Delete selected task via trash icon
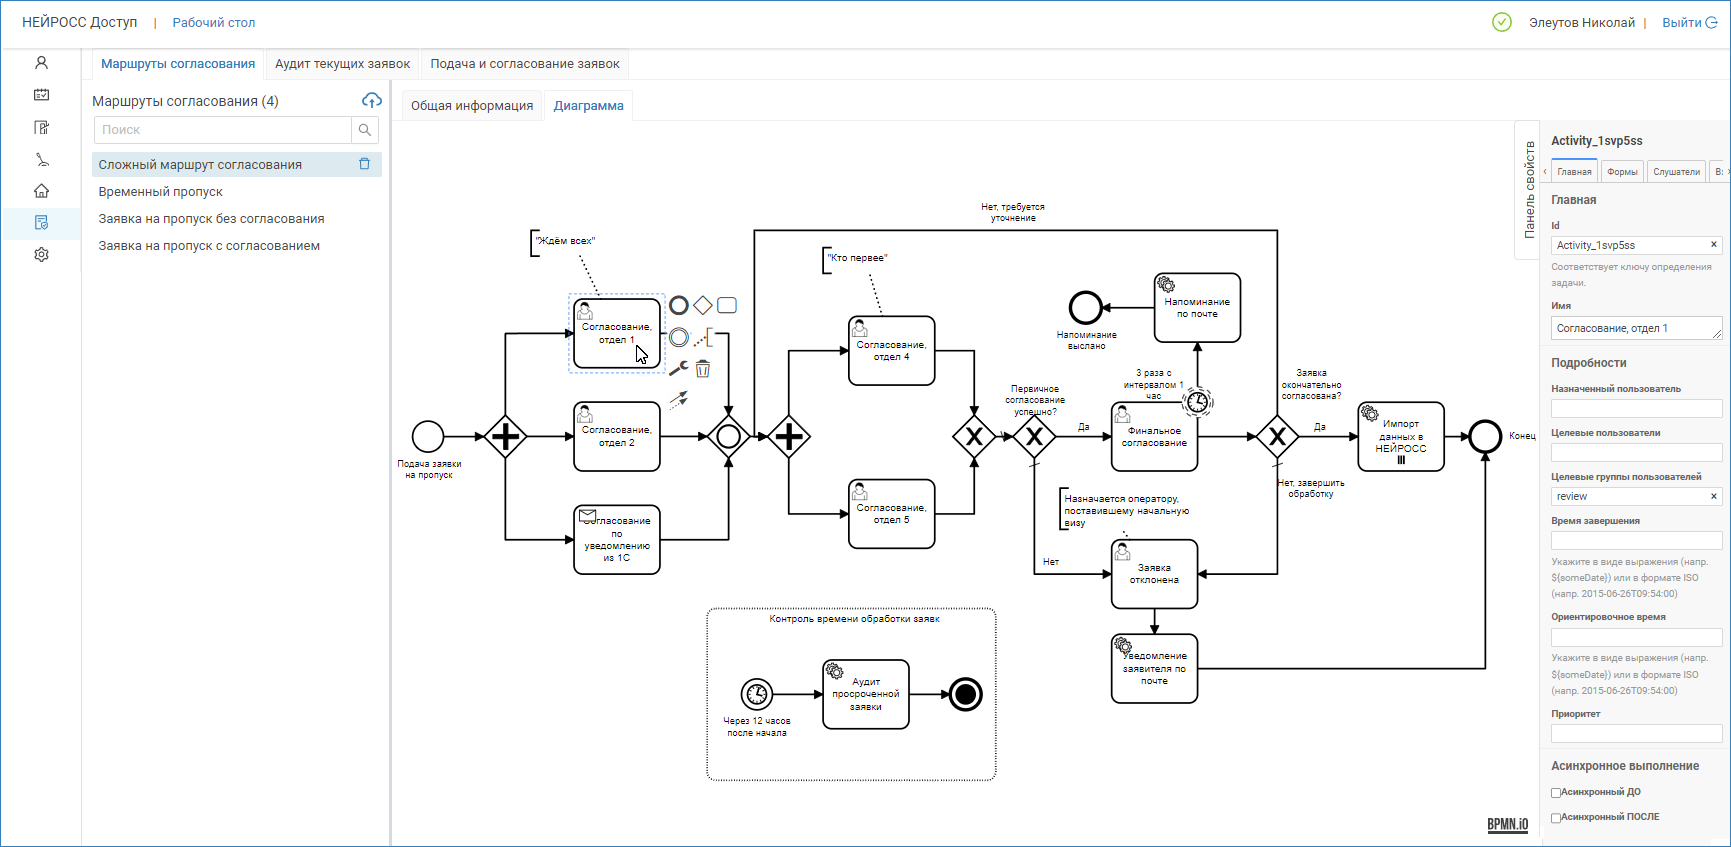The width and height of the screenshot is (1731, 847). tap(703, 369)
